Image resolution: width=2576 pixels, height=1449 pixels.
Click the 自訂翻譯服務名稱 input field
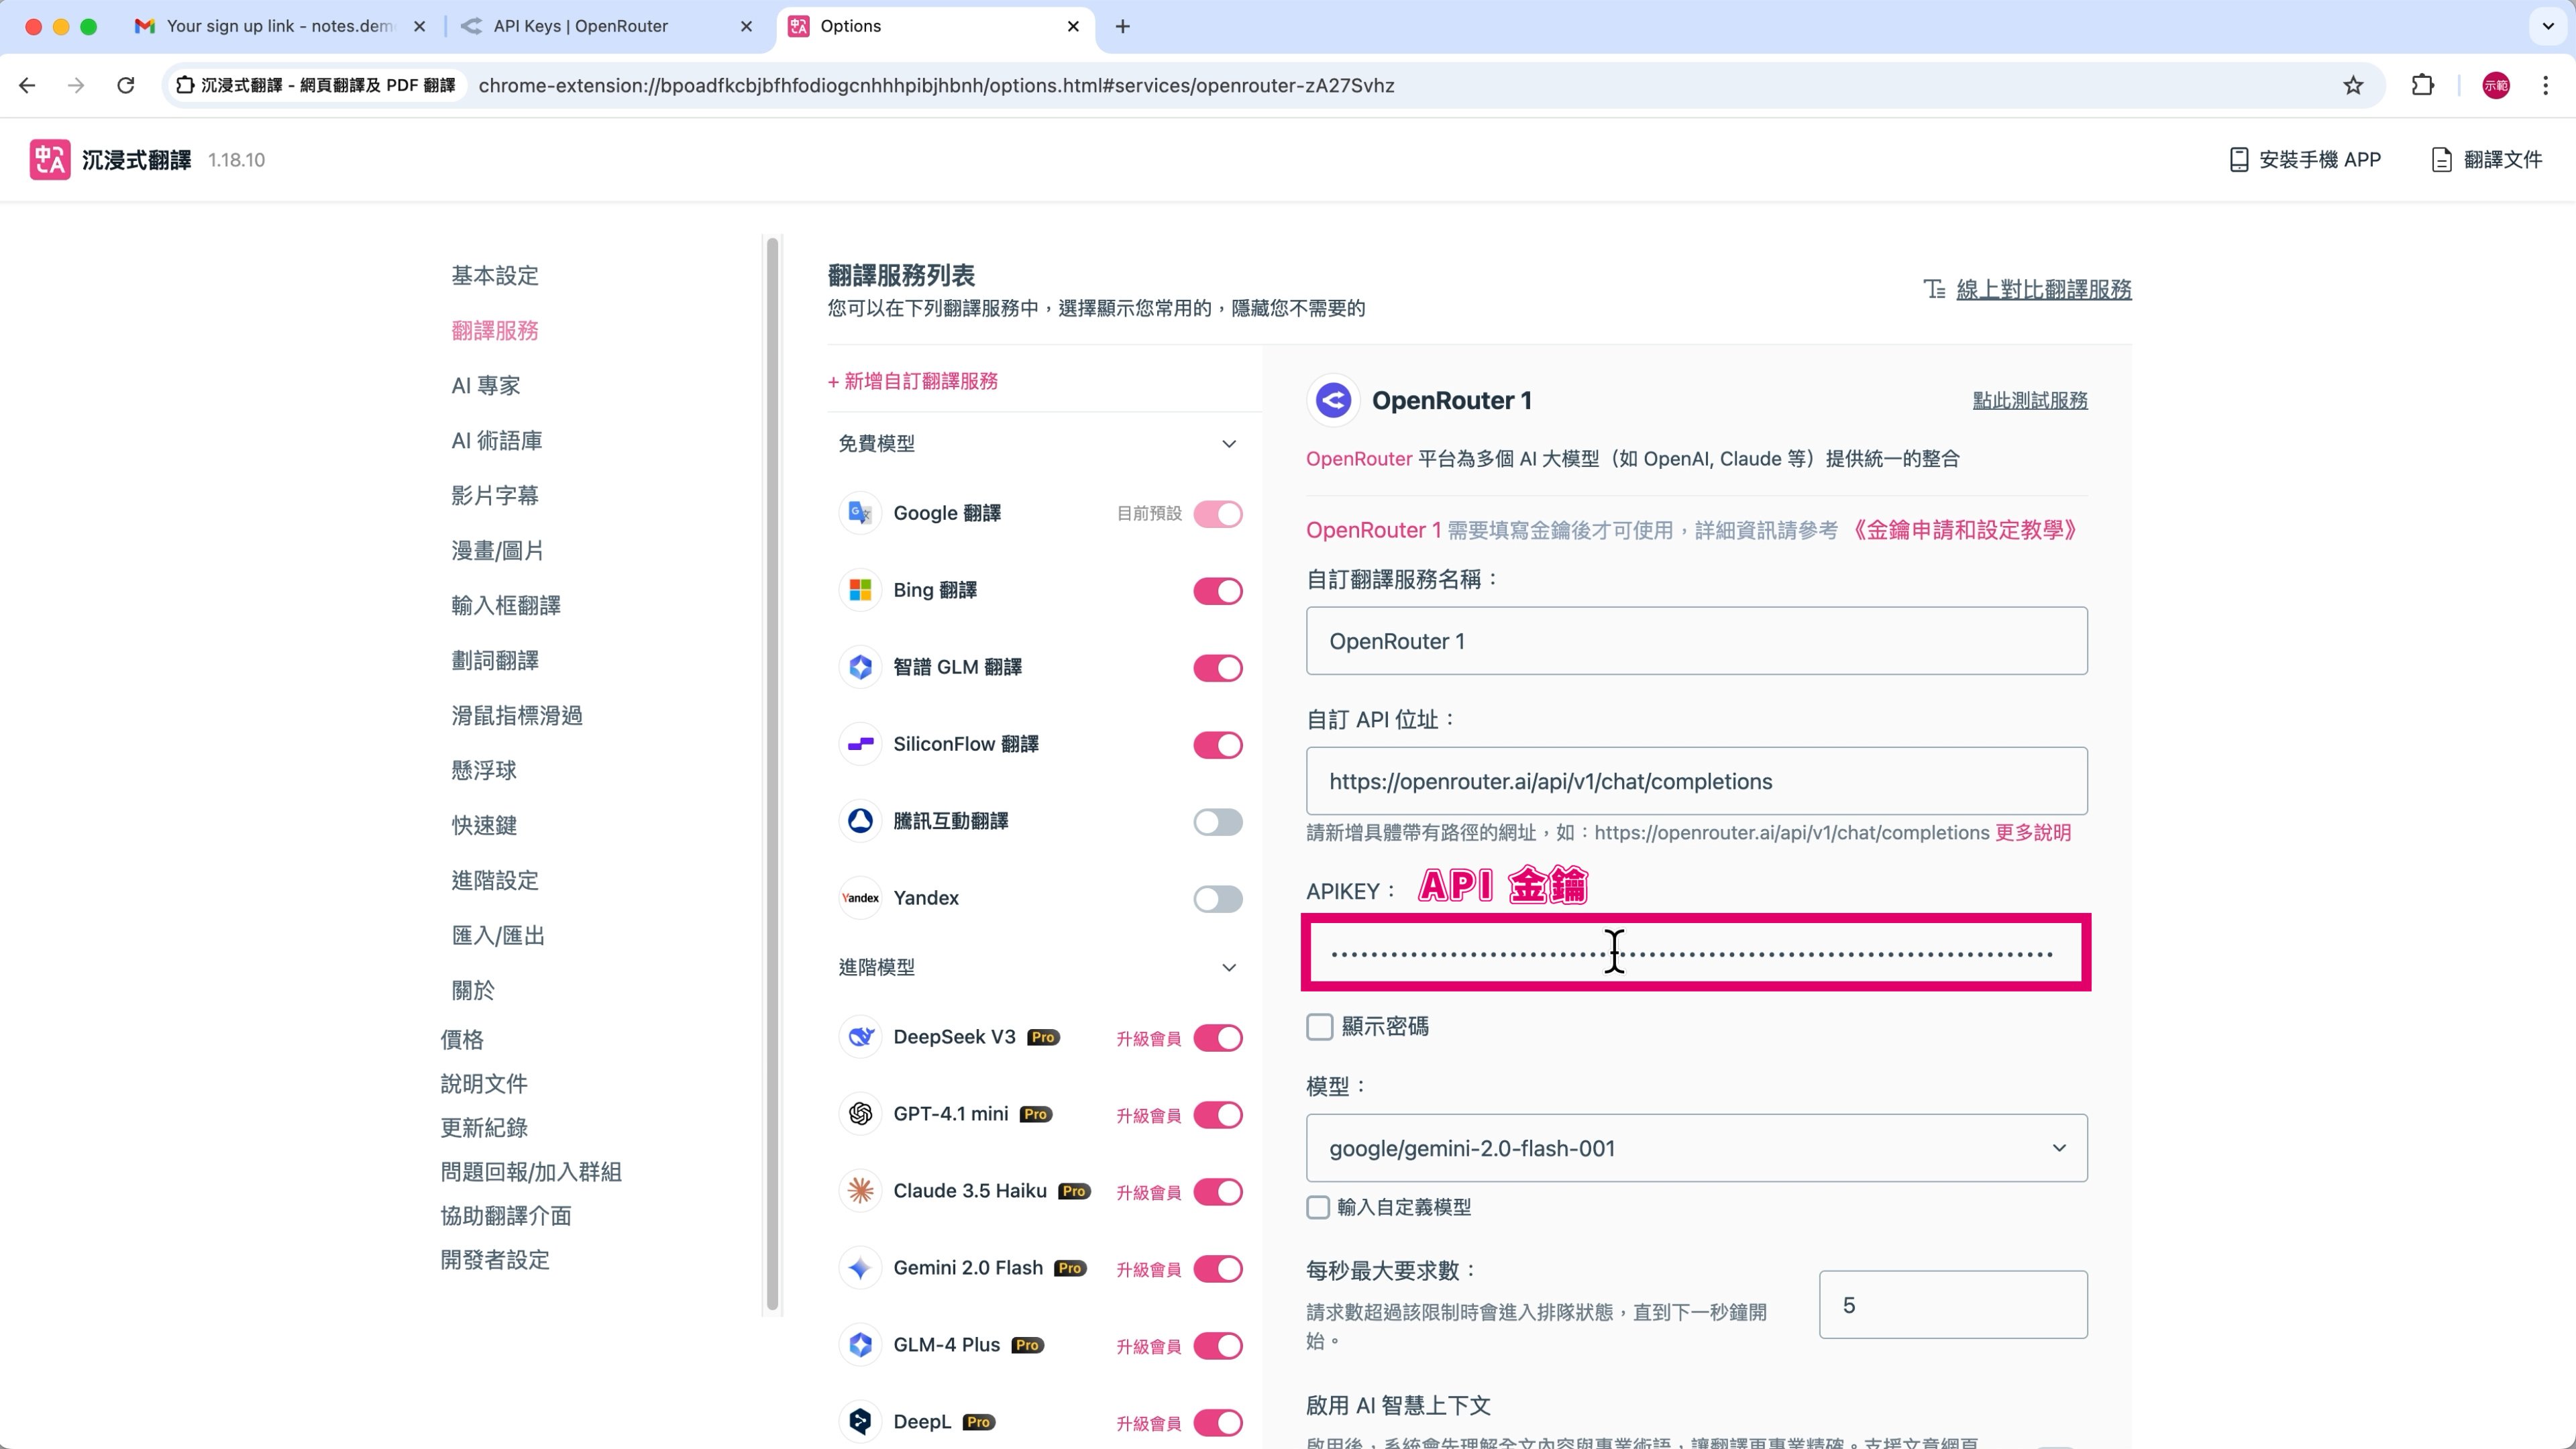pos(1696,641)
